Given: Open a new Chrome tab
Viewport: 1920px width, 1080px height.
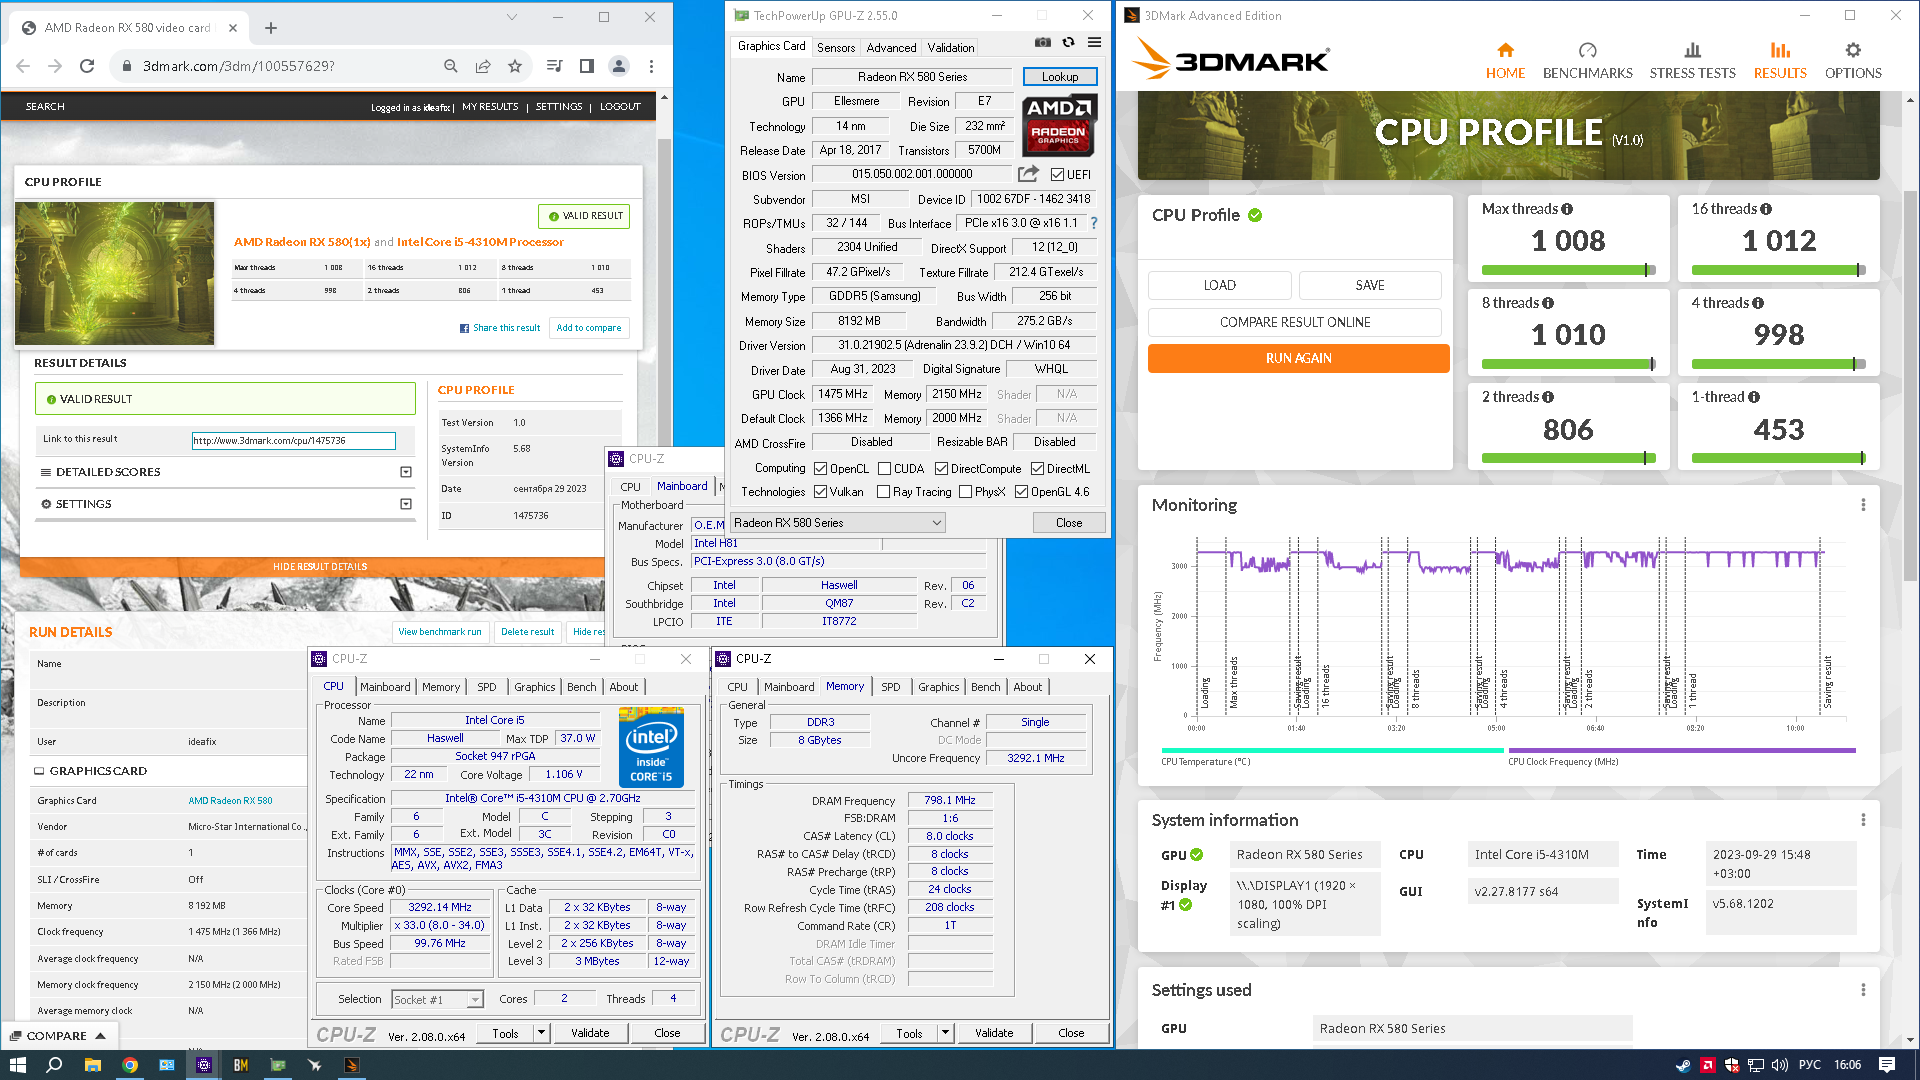Looking at the screenshot, I should (270, 28).
